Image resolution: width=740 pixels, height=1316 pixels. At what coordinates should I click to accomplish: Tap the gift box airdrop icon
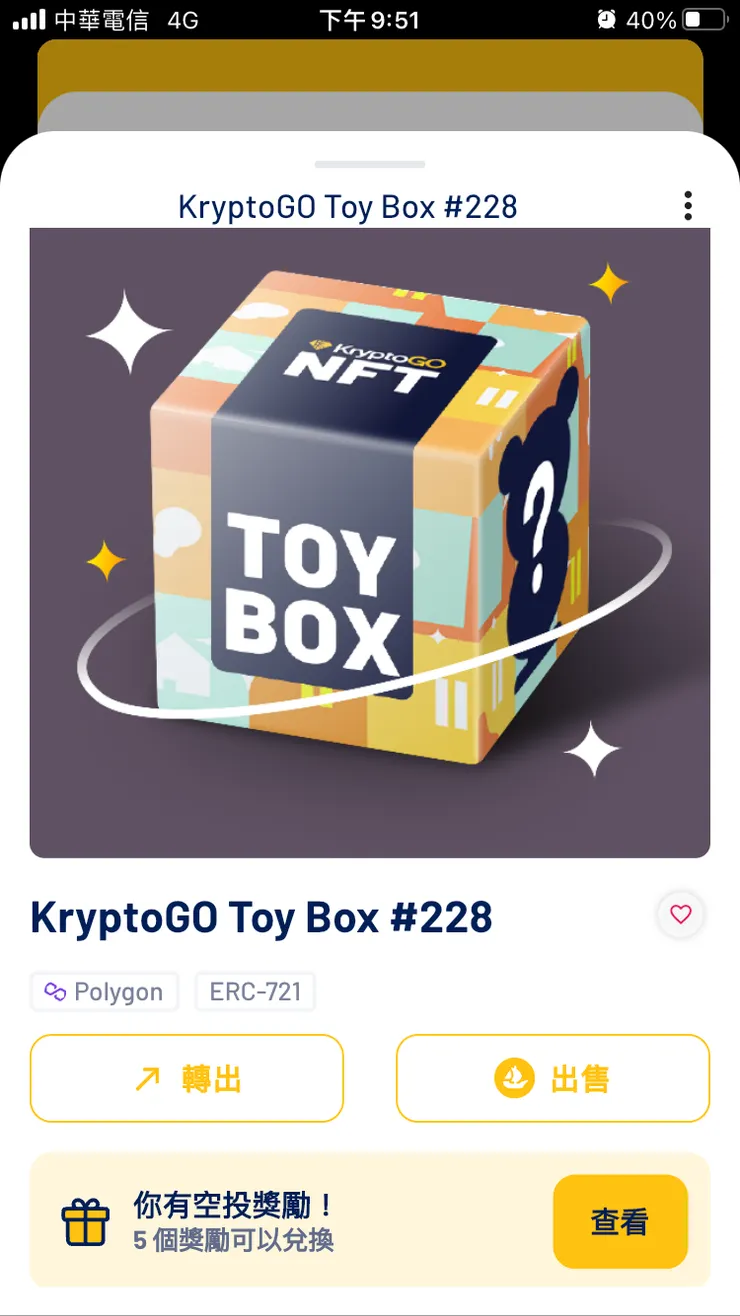85,1222
